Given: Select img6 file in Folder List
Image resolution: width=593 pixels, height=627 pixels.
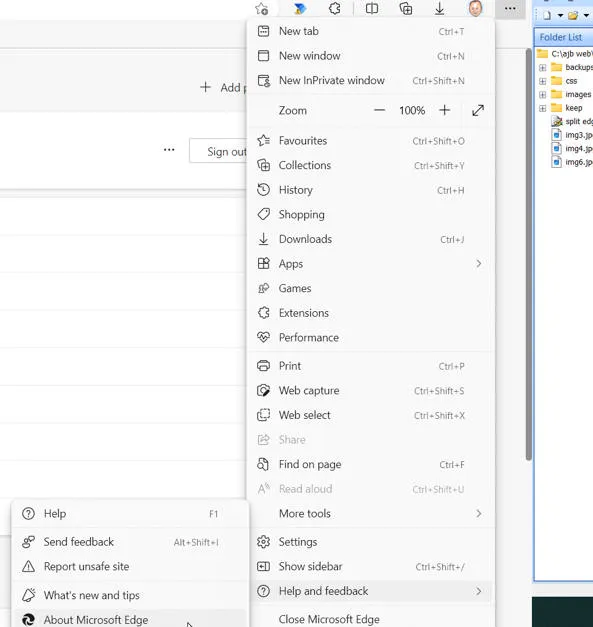Looking at the screenshot, I should pyautogui.click(x=572, y=162).
